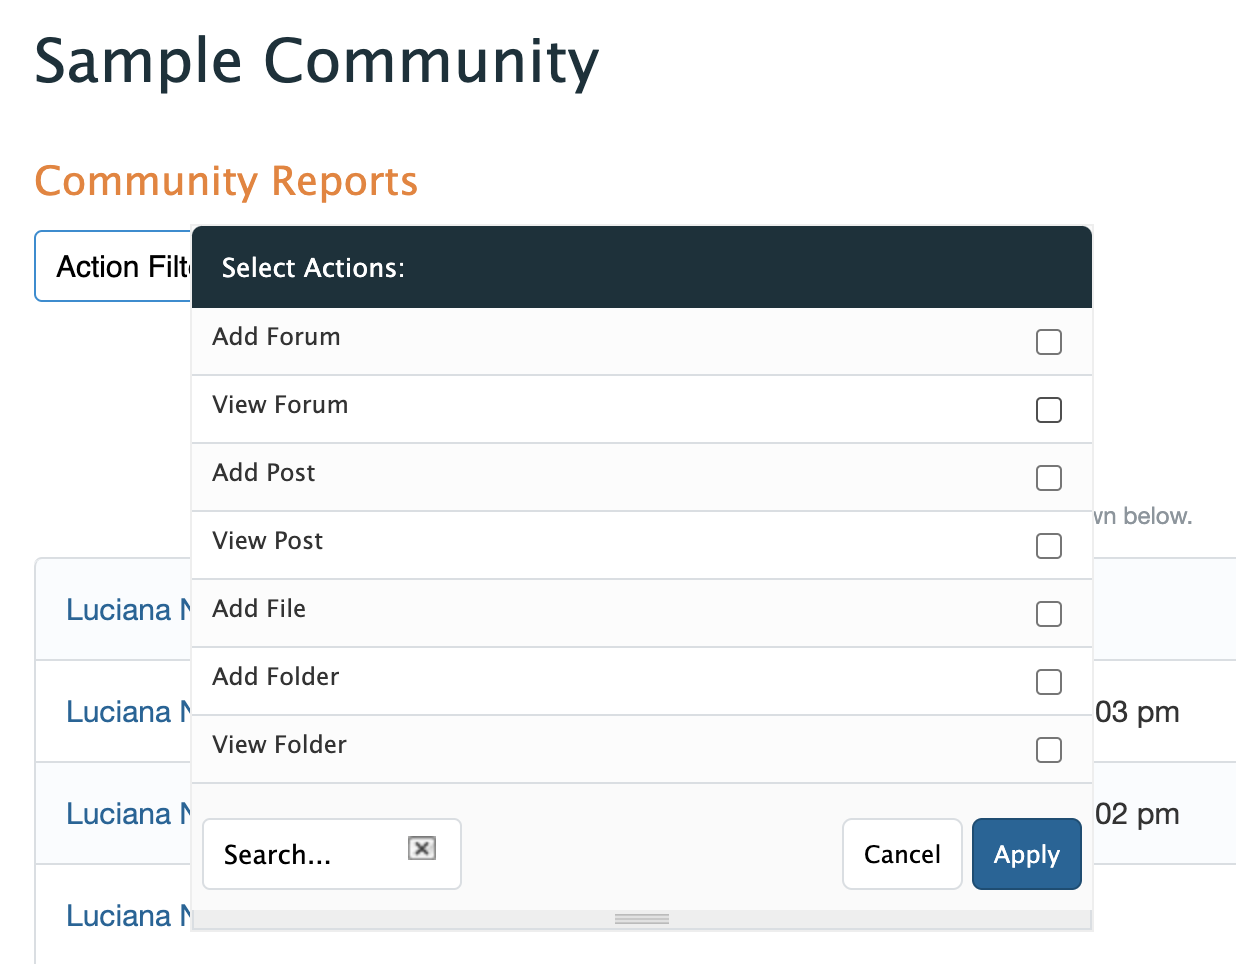The height and width of the screenshot is (964, 1236).
Task: Enable the View Folder checkbox
Action: (1048, 750)
